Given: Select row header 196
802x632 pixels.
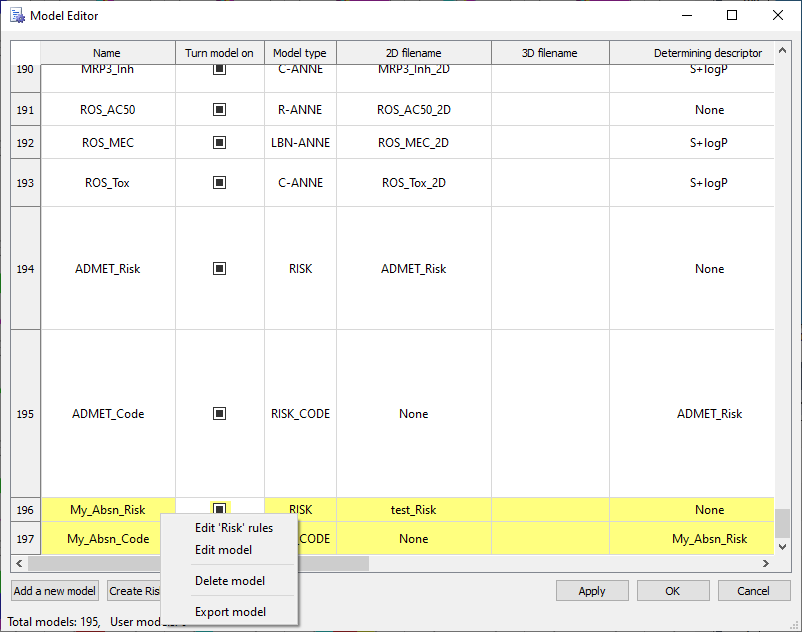Looking at the screenshot, I should pyautogui.click(x=25, y=510).
